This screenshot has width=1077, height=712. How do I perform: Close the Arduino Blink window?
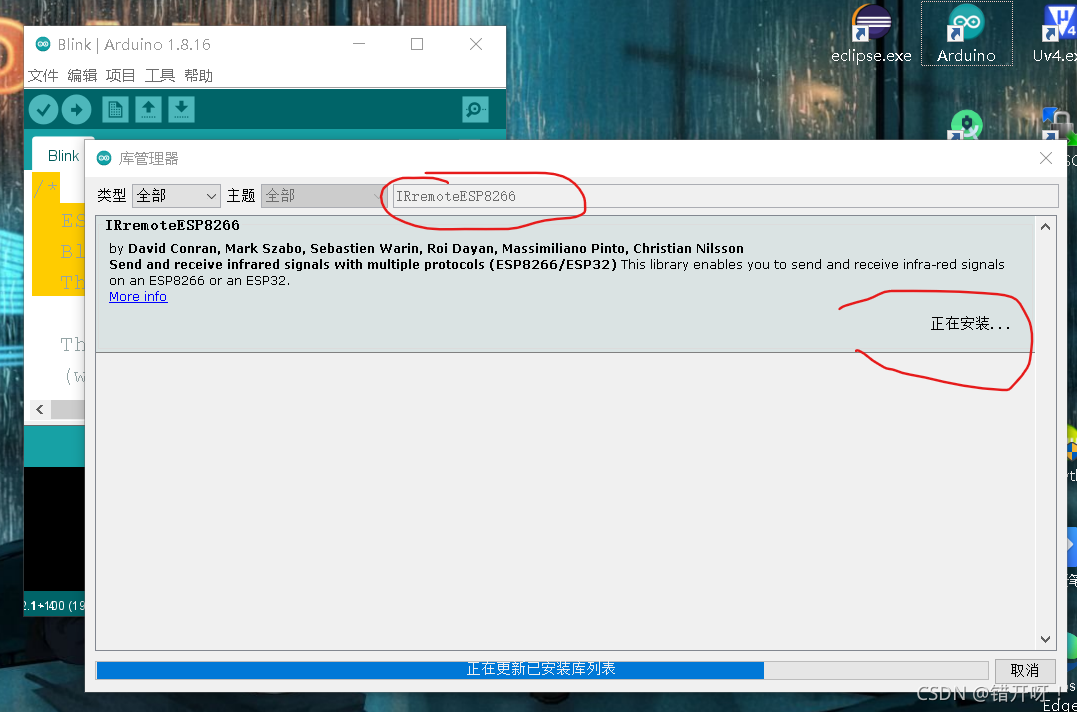point(475,44)
